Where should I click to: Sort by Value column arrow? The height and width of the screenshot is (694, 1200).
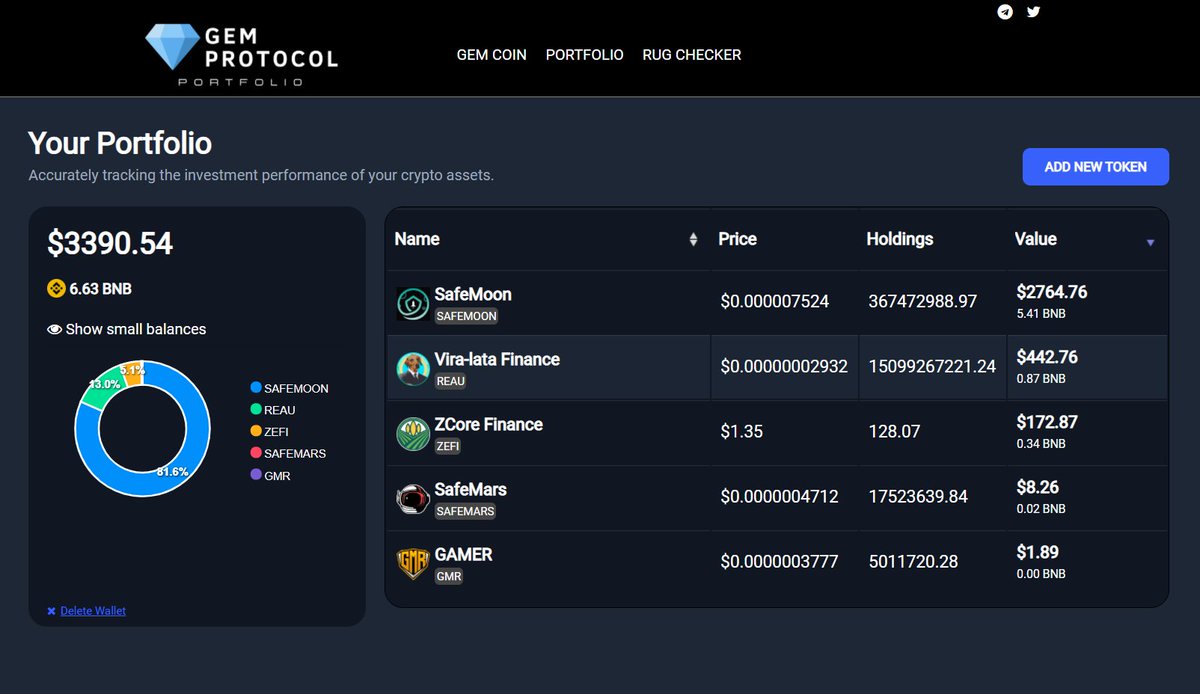coord(1150,243)
